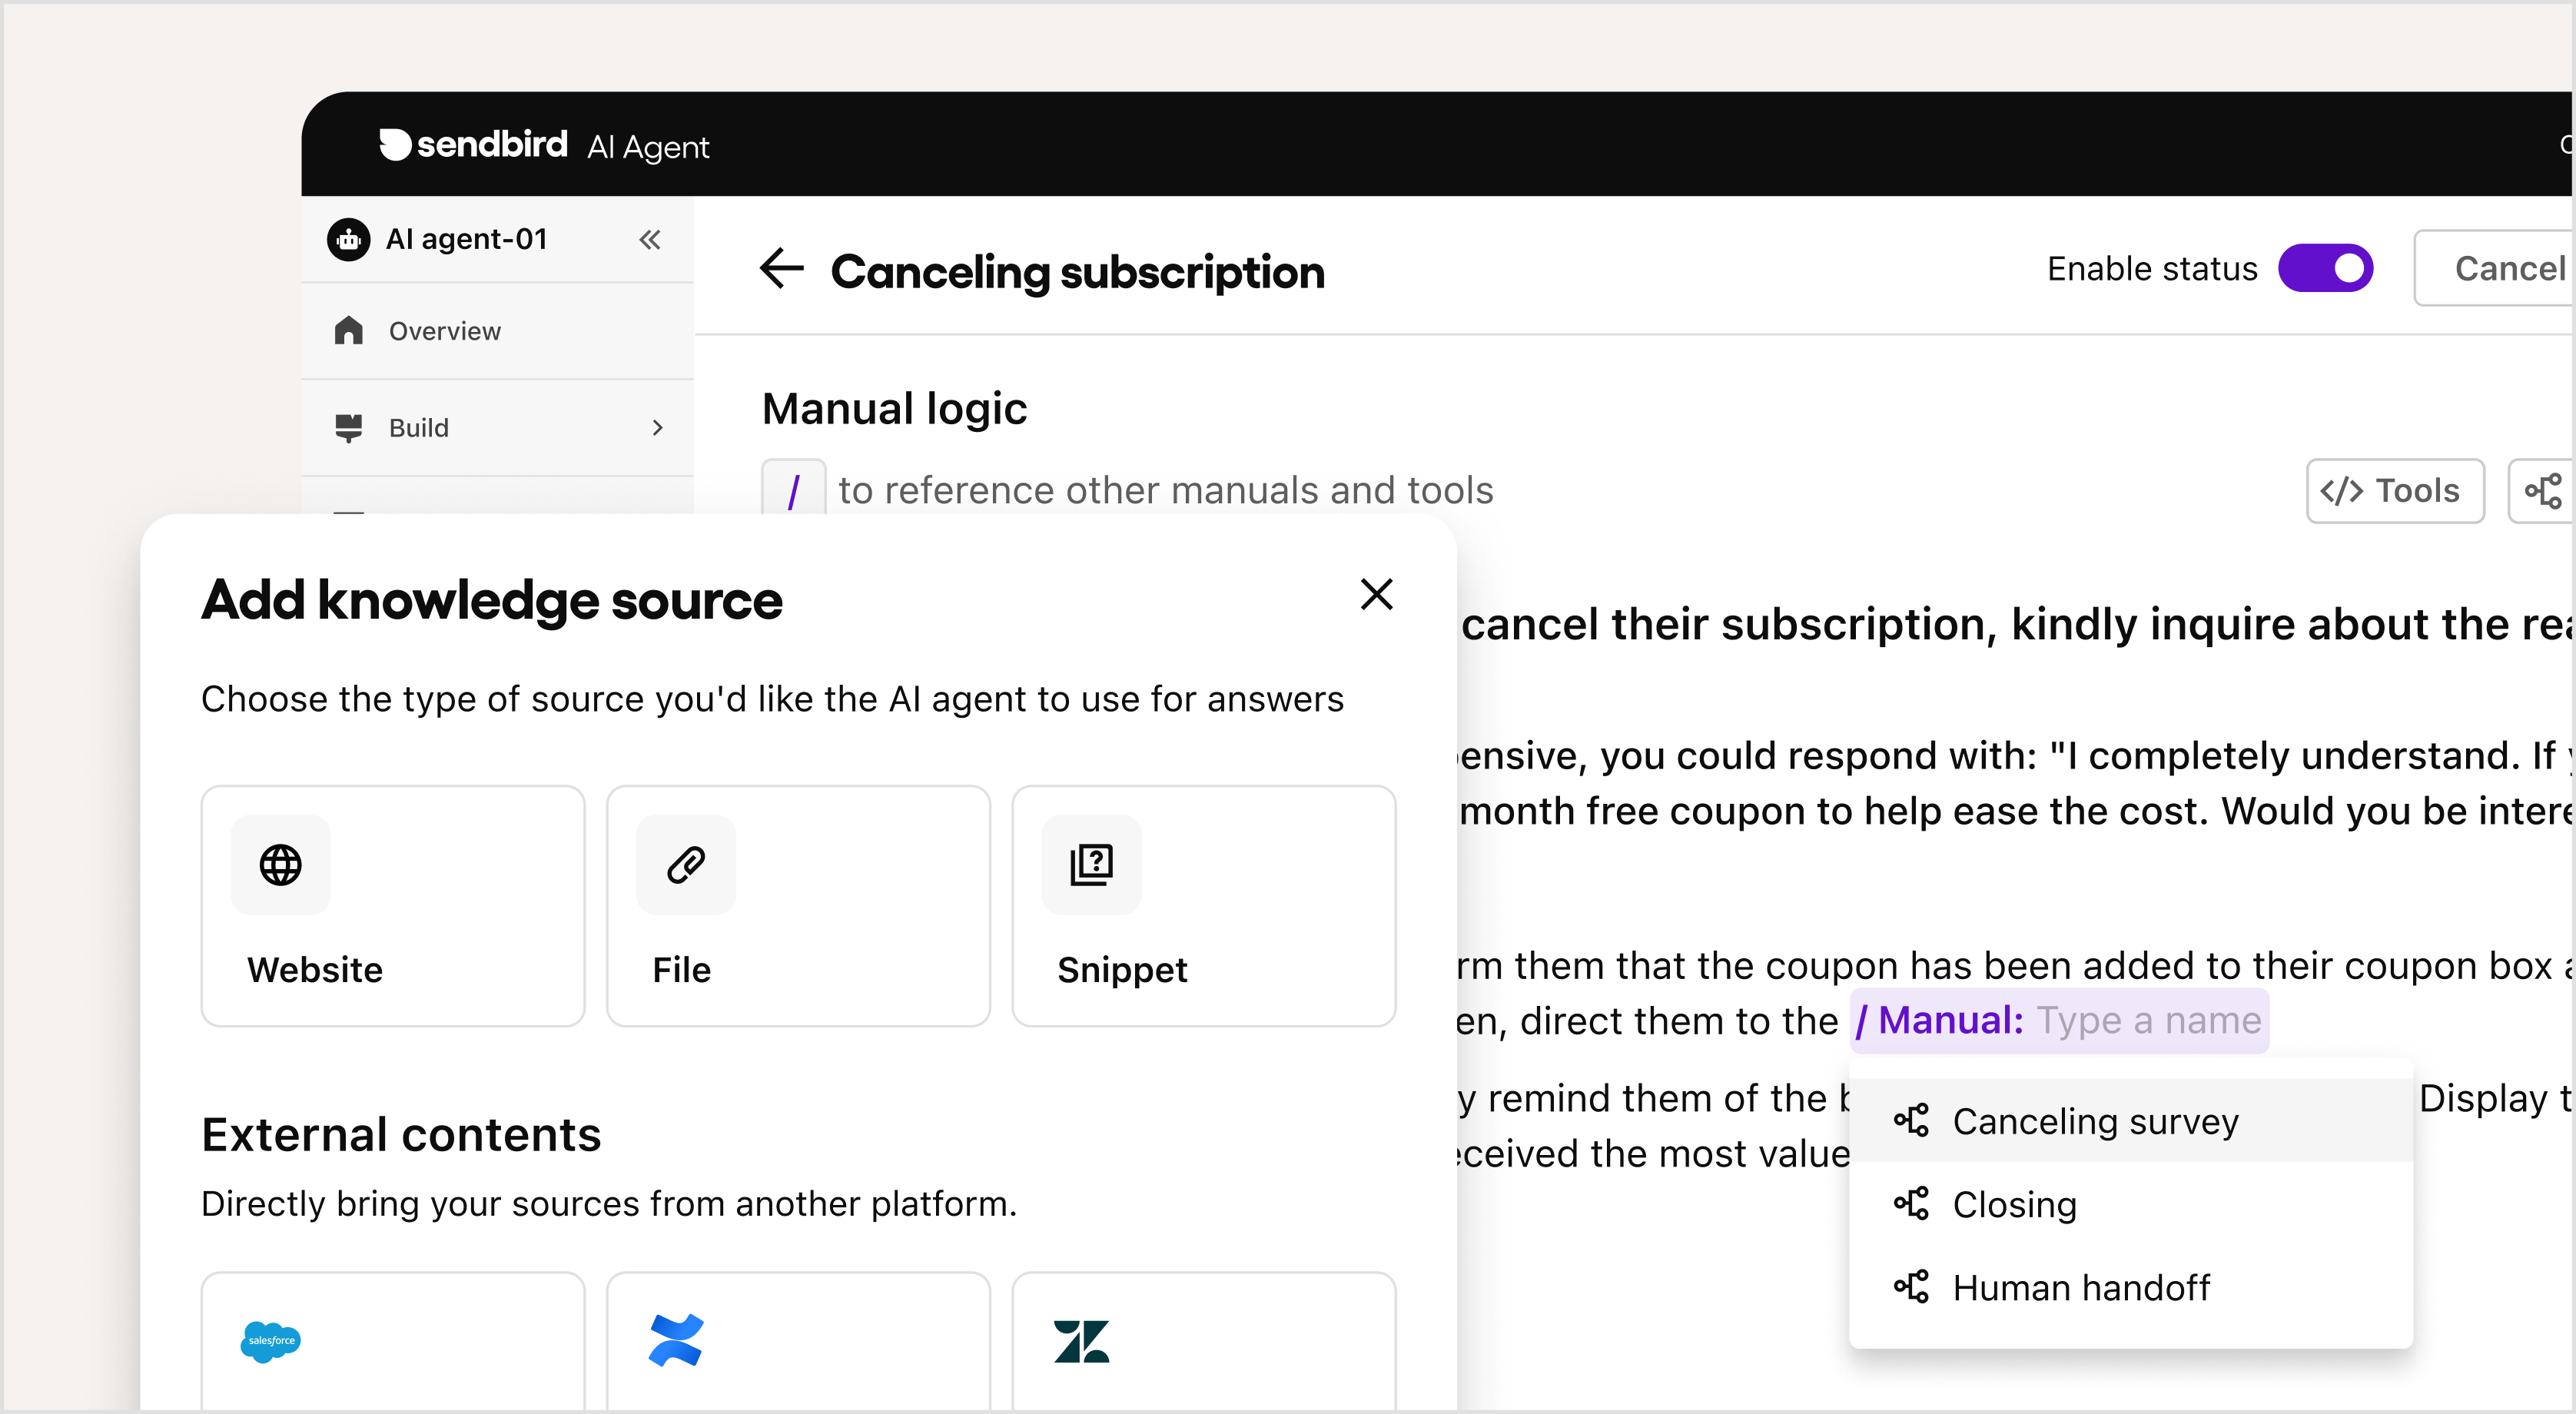The height and width of the screenshot is (1414, 2576).
Task: Click the back arrow on Canceling subscription
Action: coord(782,271)
